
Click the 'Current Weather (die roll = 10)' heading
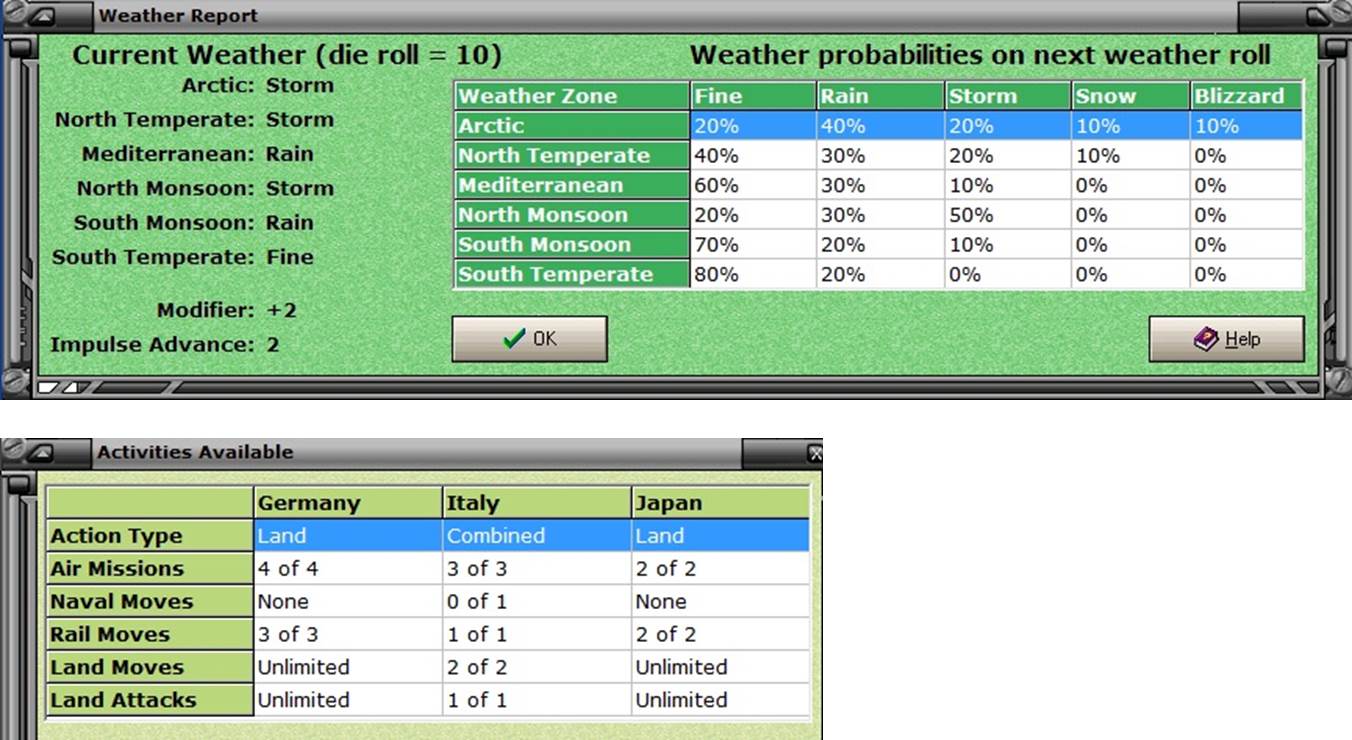[287, 54]
